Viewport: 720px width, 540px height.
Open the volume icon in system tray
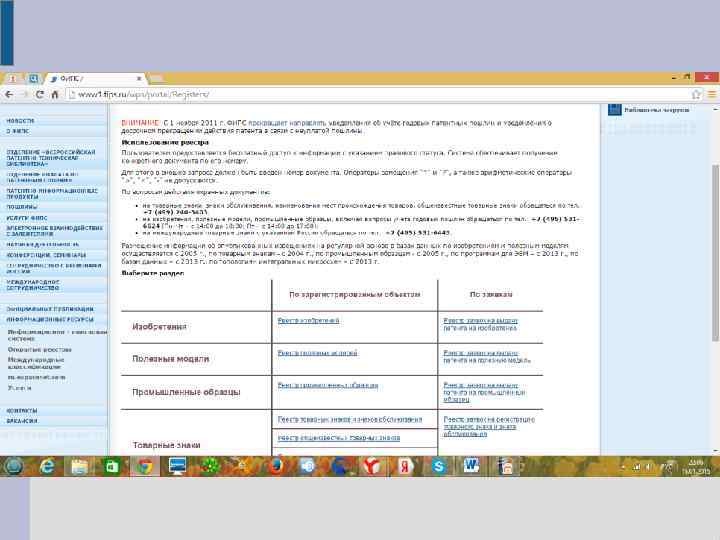648,467
